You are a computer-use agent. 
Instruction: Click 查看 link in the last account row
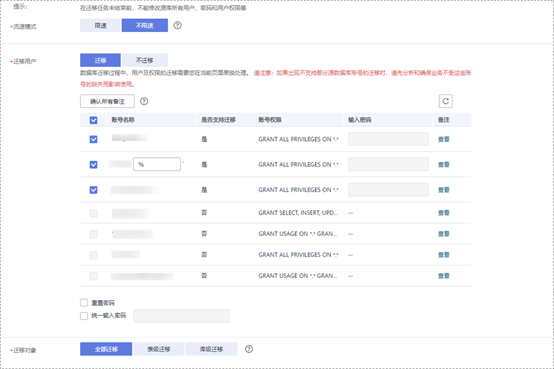coord(444,276)
